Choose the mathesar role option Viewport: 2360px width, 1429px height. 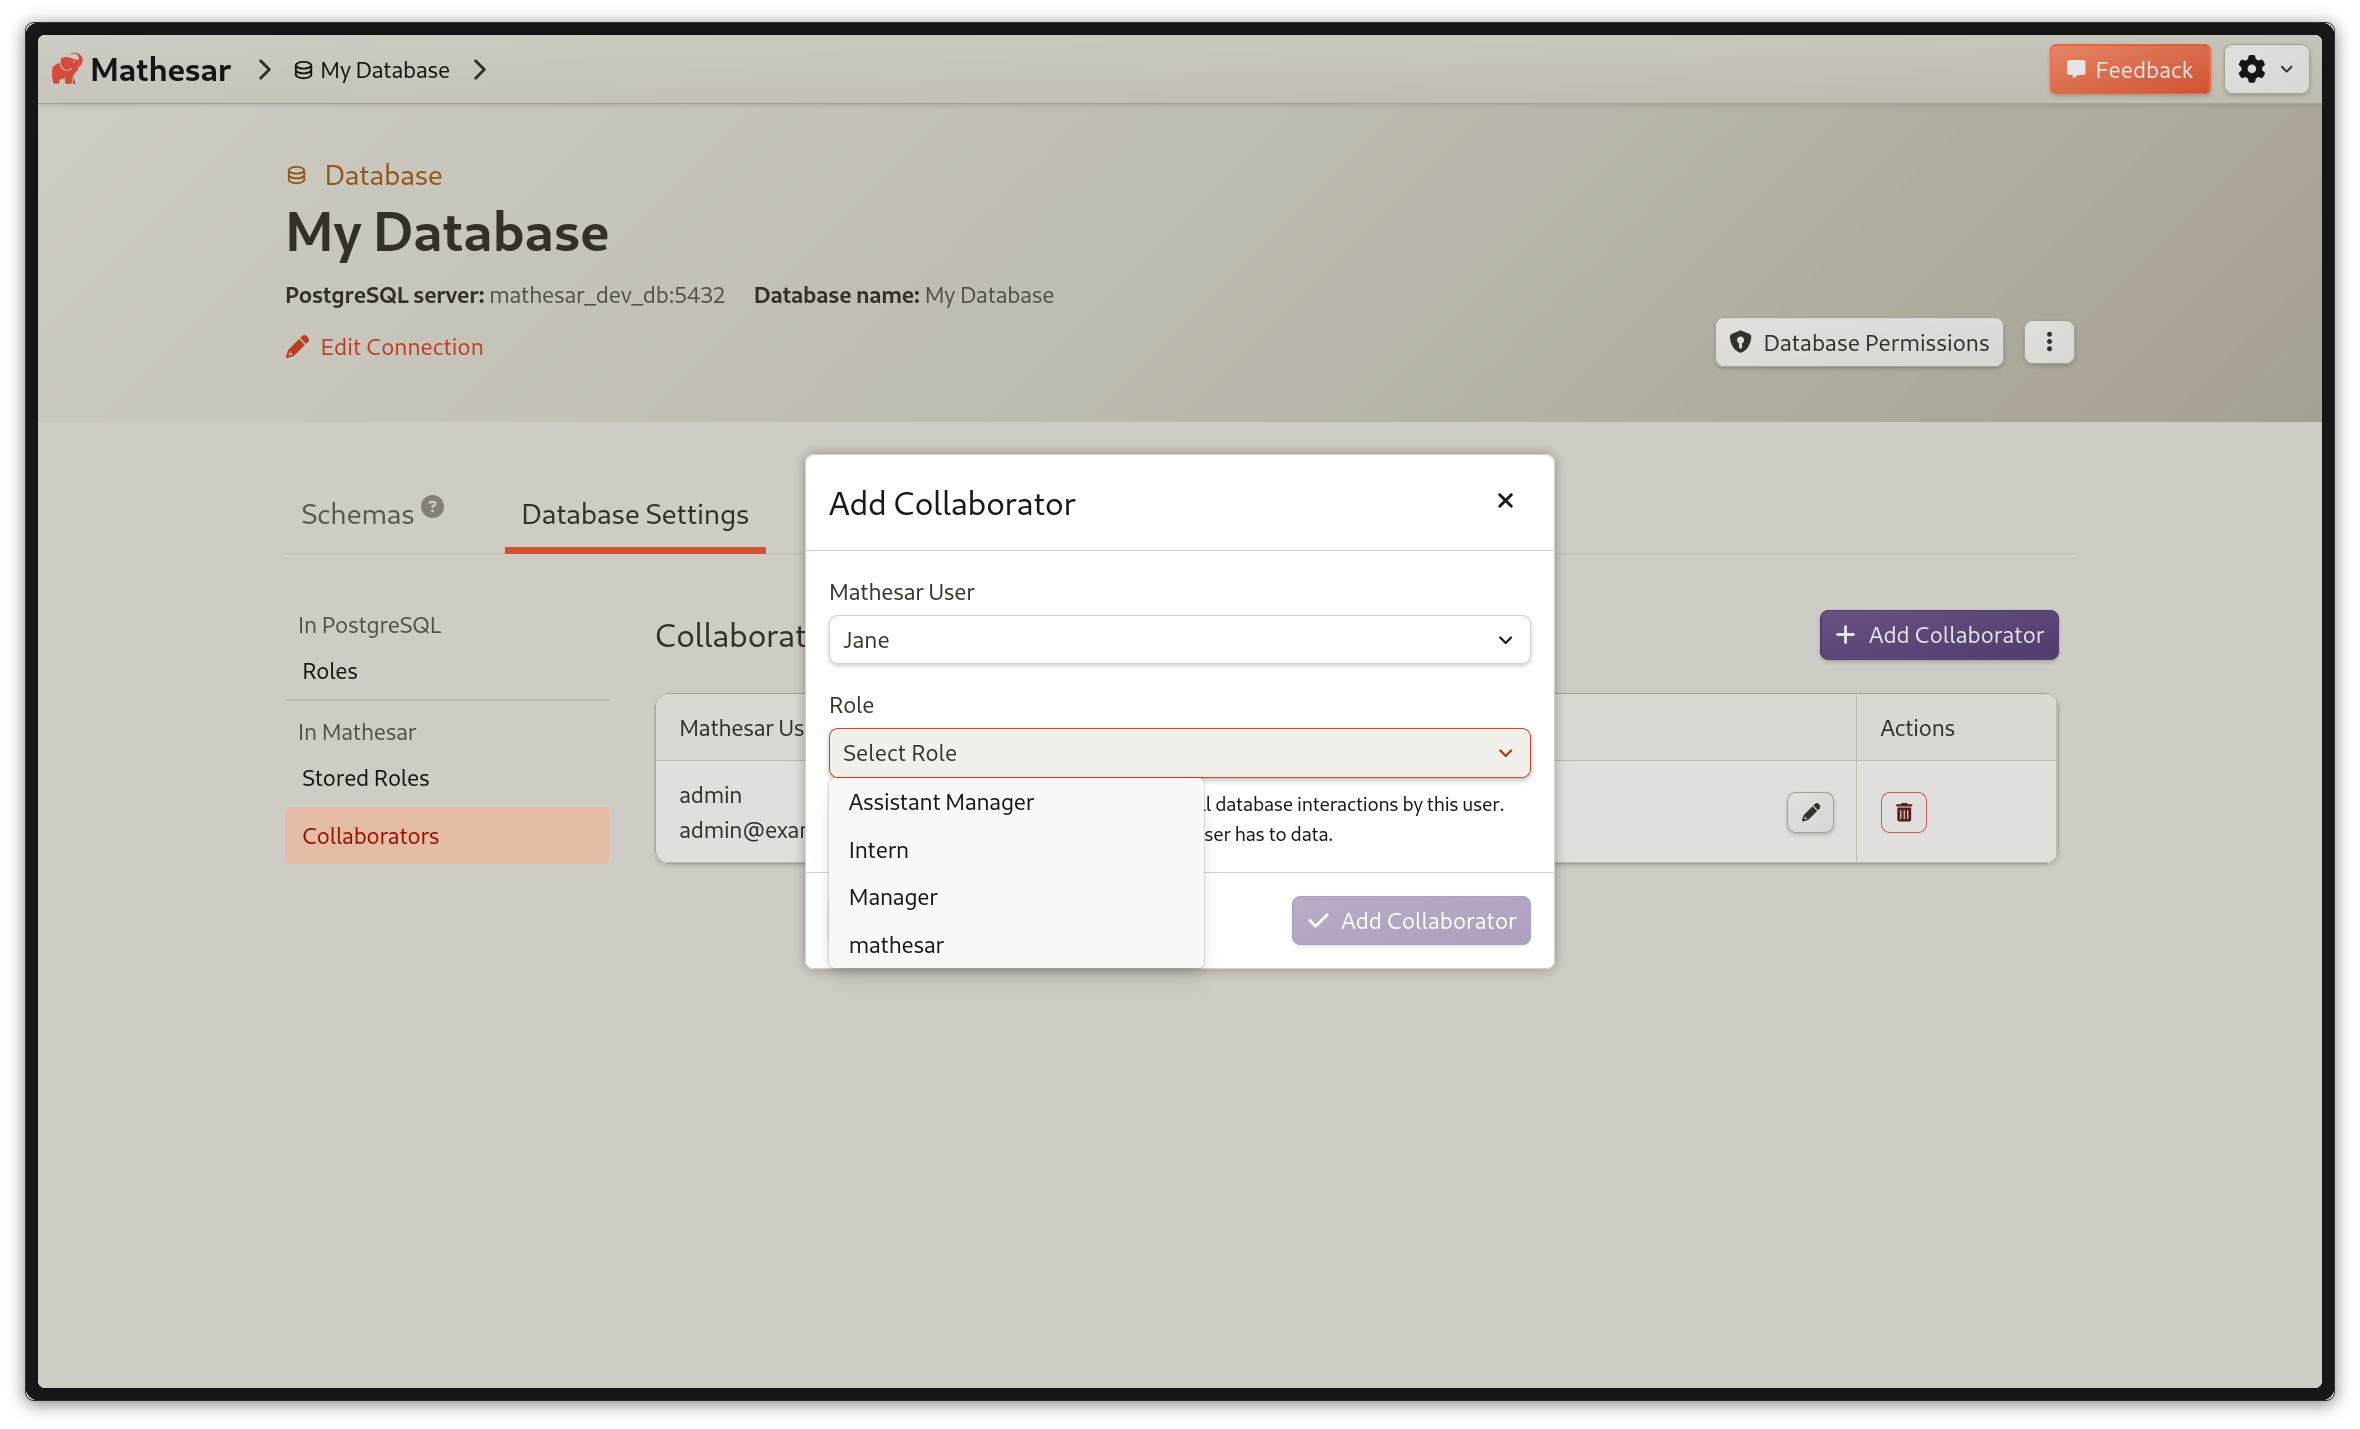[895, 944]
